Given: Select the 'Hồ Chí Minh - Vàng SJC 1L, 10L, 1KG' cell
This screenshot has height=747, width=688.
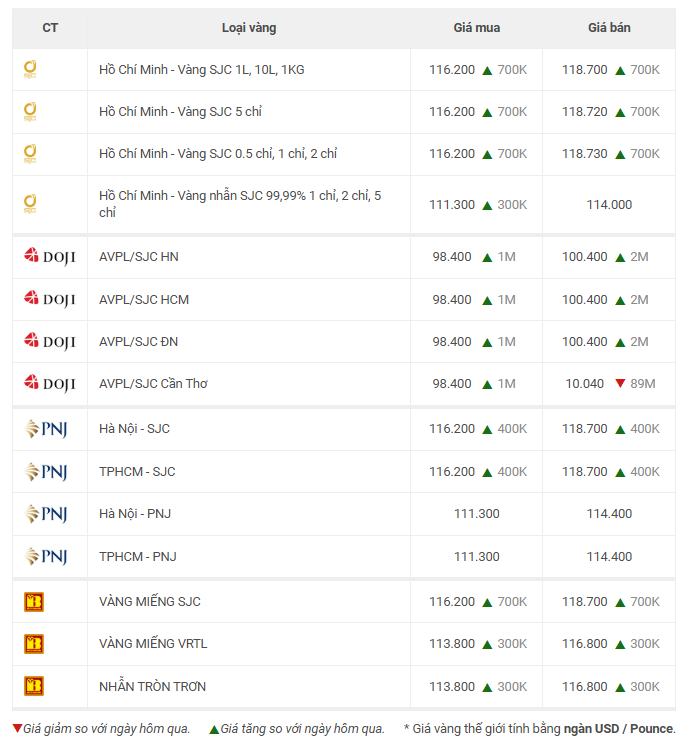Looking at the screenshot, I should tap(249, 70).
